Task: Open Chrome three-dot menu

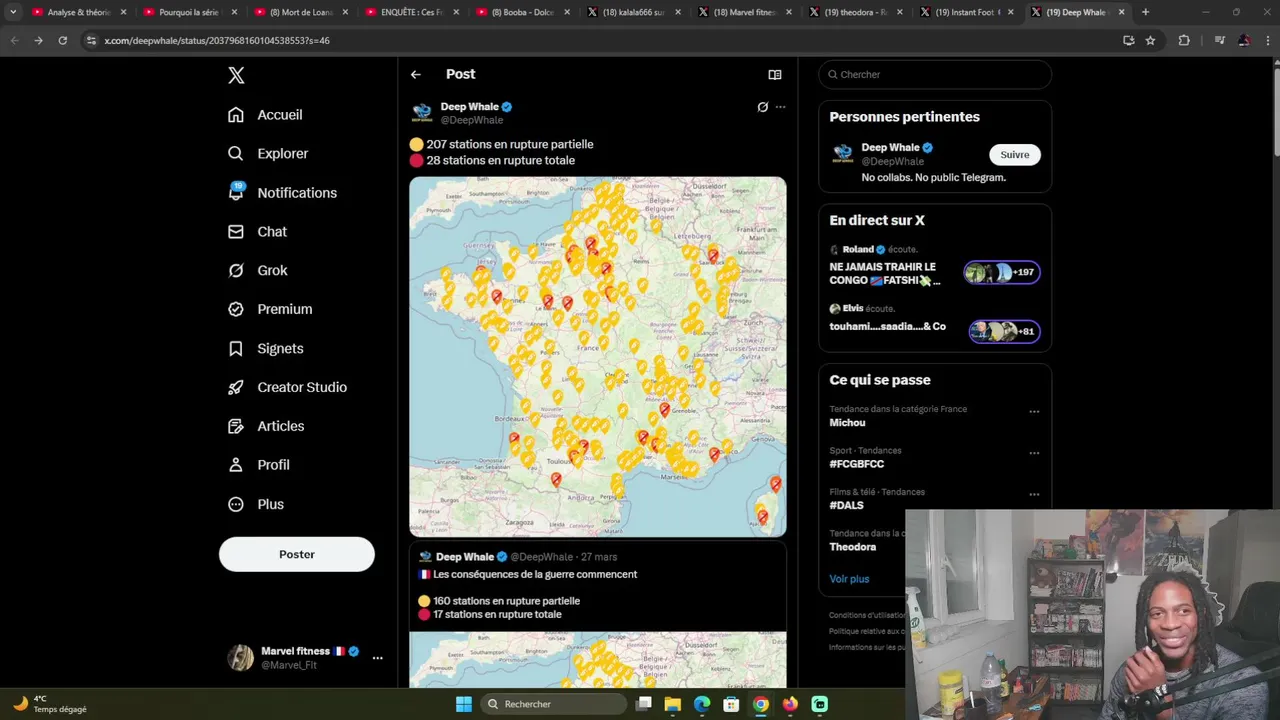Action: pyautogui.click(x=1266, y=40)
